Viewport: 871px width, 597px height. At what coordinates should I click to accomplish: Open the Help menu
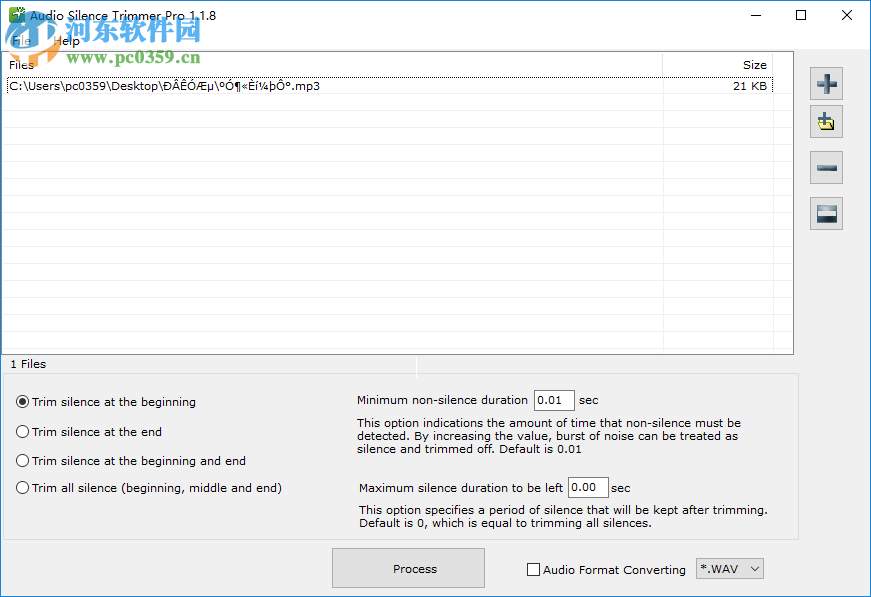pyautogui.click(x=65, y=40)
